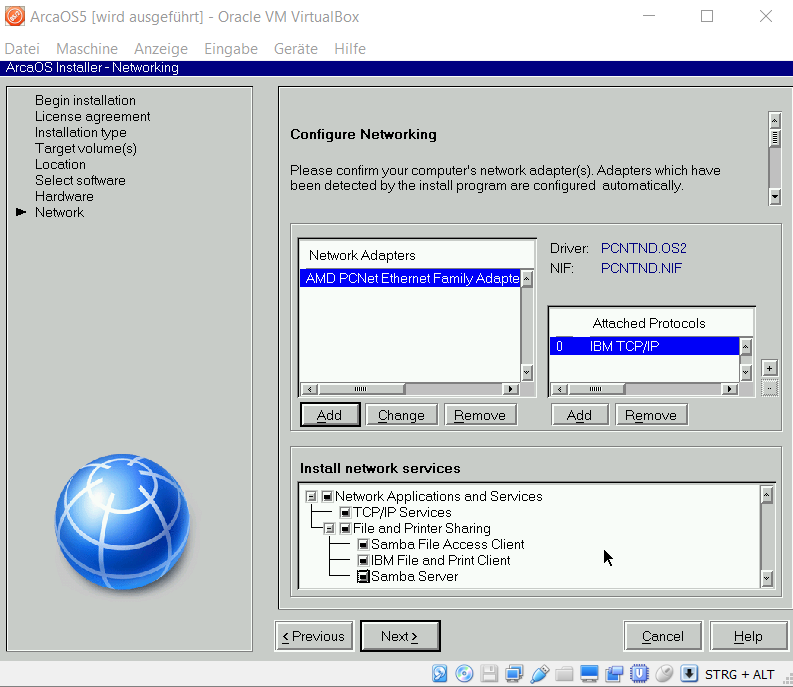Click the CPU virtualization chip icon
This screenshot has width=793, height=687.
click(639, 673)
